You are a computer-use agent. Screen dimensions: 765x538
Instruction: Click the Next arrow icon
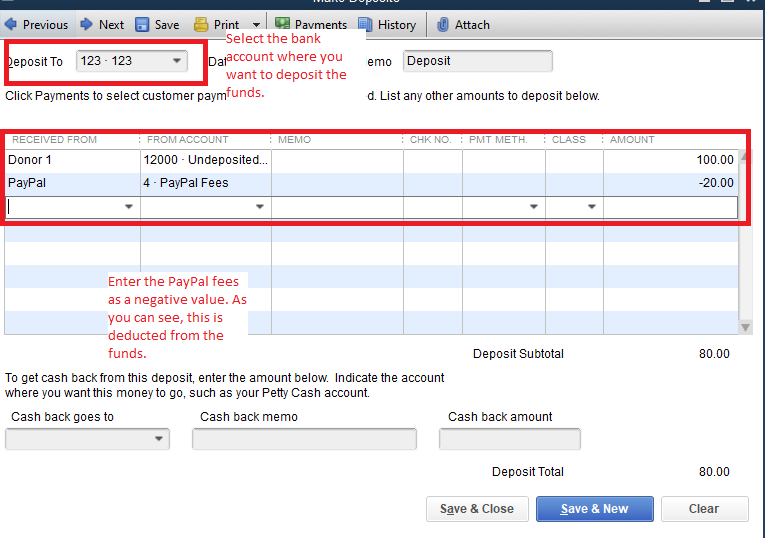tap(86, 24)
